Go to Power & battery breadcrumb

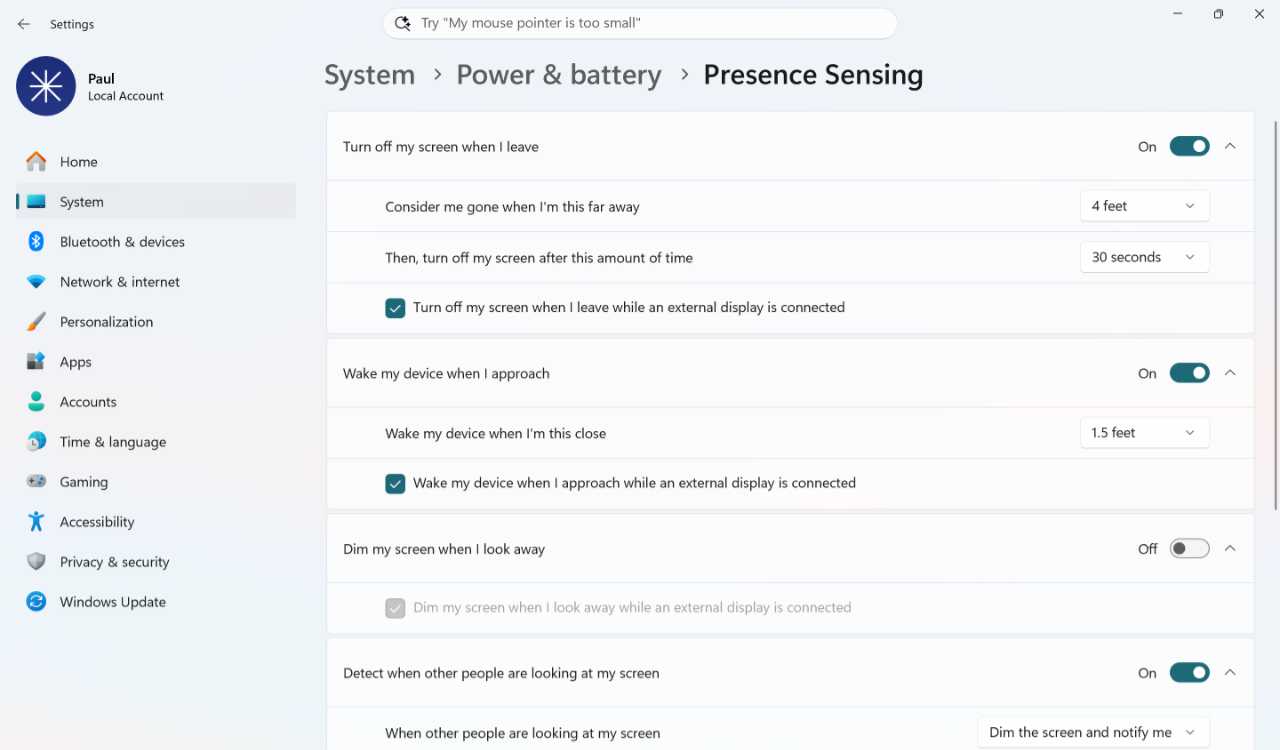pyautogui.click(x=559, y=75)
